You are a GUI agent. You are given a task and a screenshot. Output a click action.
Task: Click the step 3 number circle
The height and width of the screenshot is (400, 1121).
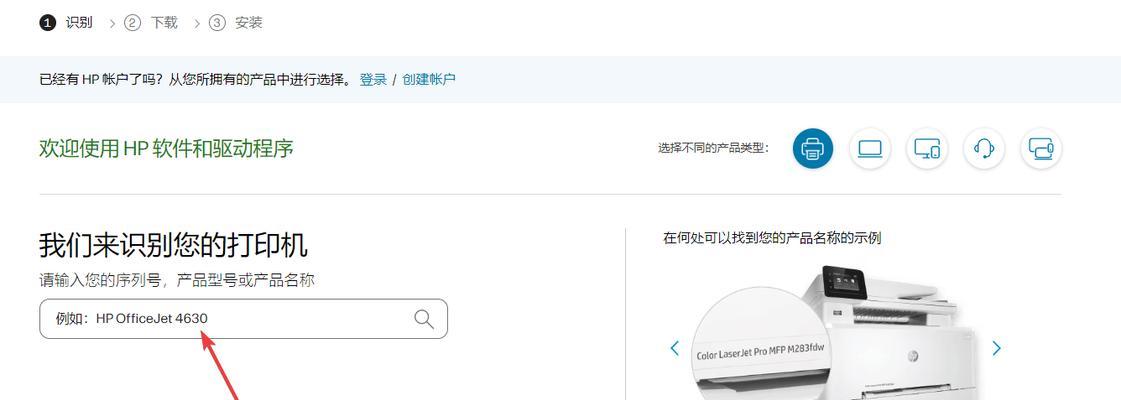pyautogui.click(x=217, y=23)
